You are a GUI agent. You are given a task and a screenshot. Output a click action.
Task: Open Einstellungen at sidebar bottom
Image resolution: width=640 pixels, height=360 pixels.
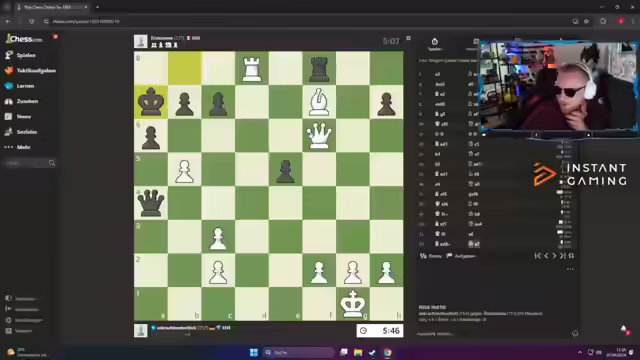pyautogui.click(x=24, y=320)
